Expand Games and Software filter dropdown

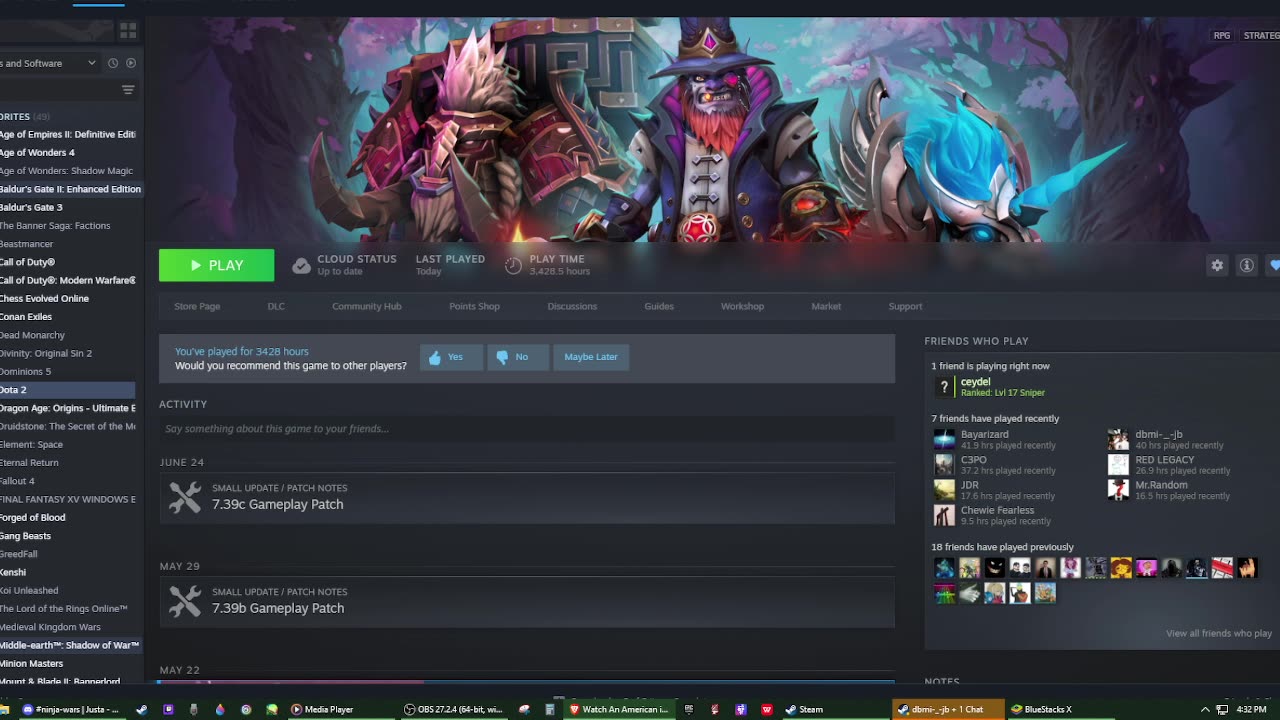point(48,63)
